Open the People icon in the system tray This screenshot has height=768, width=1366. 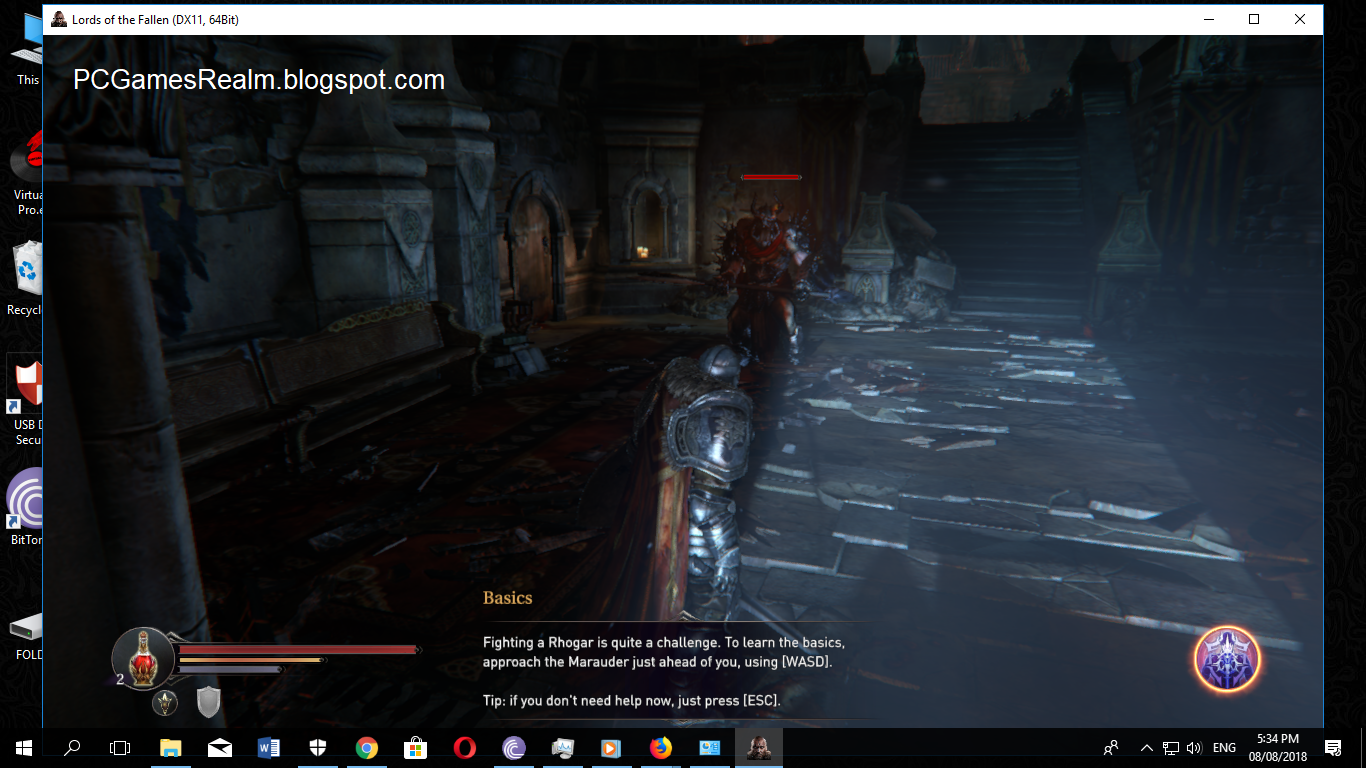pos(1111,748)
